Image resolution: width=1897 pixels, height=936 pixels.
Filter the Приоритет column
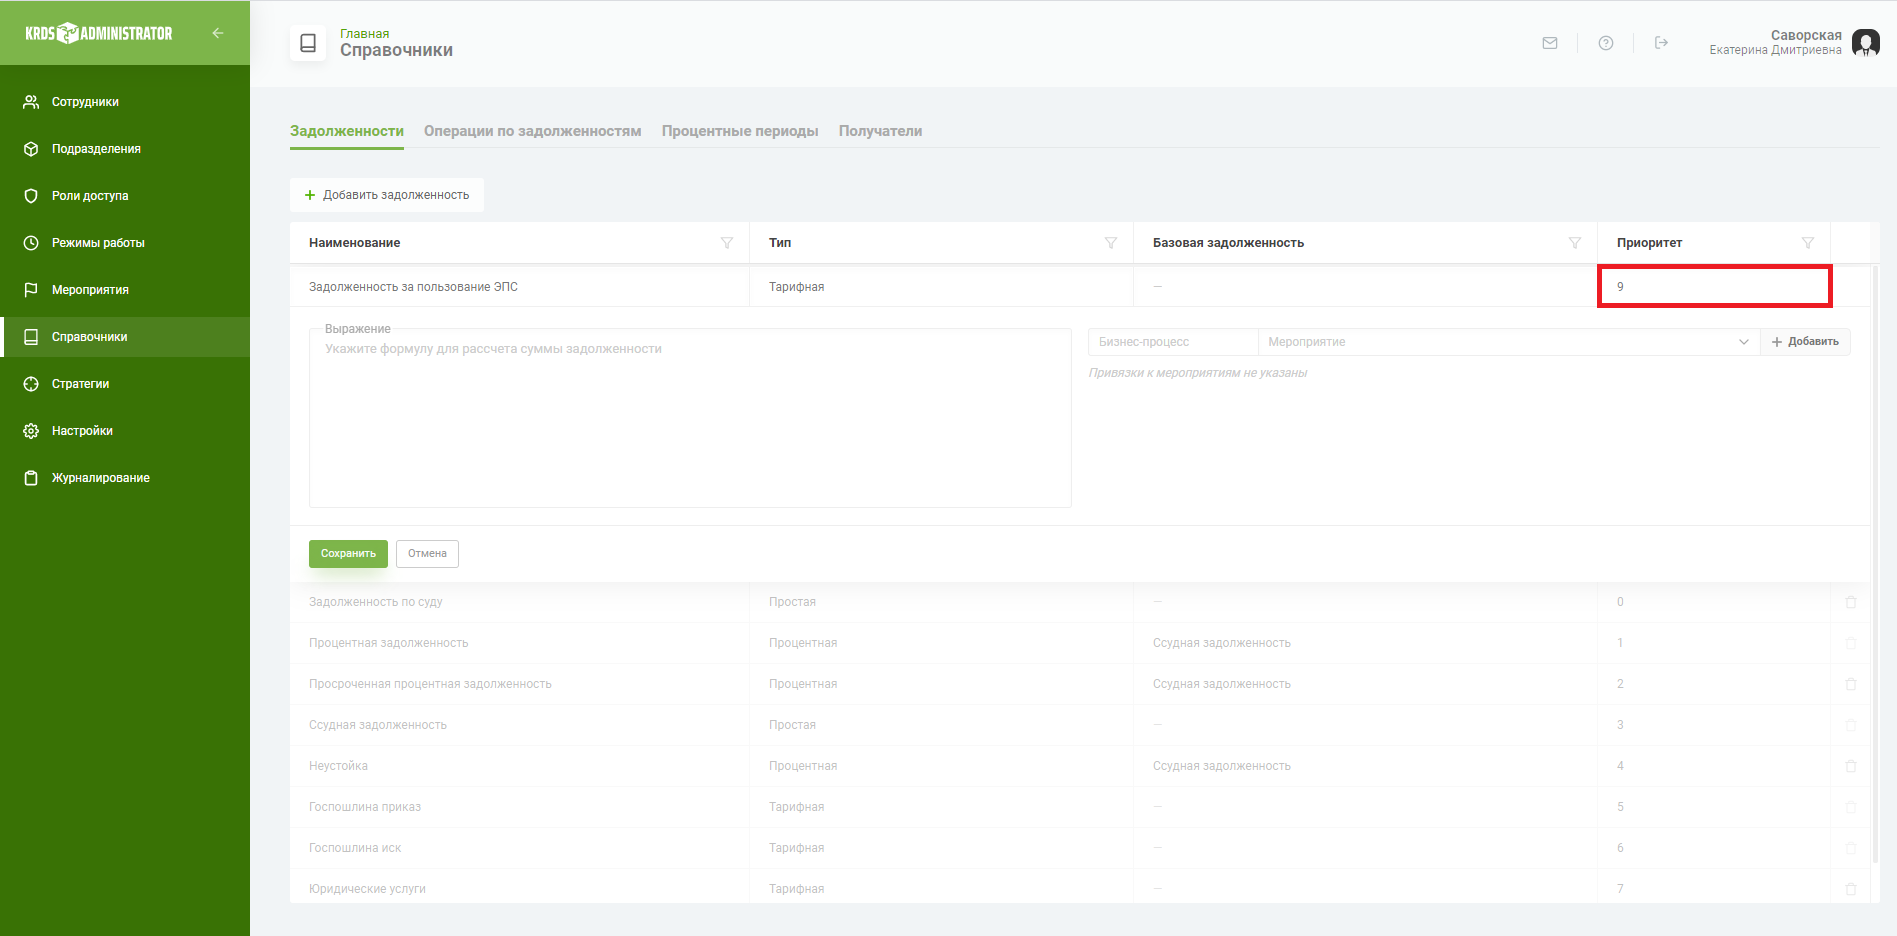click(x=1808, y=243)
